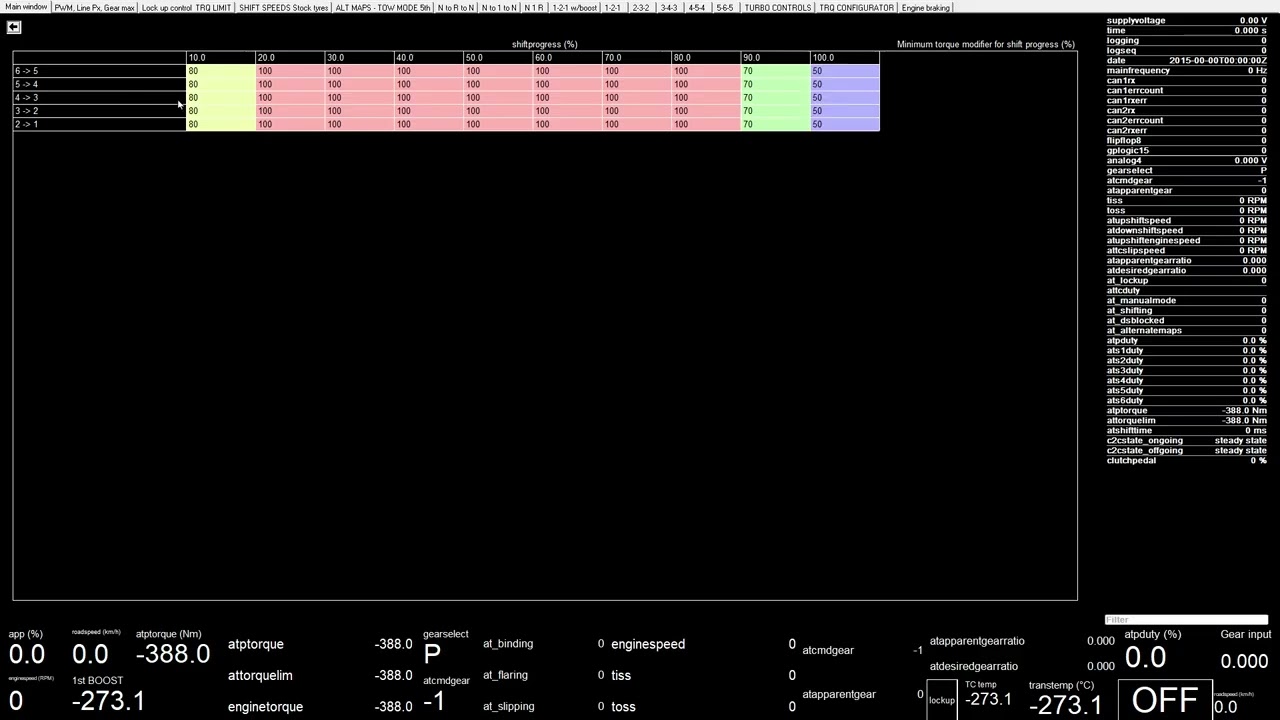Click the 10.0 column header

point(220,58)
